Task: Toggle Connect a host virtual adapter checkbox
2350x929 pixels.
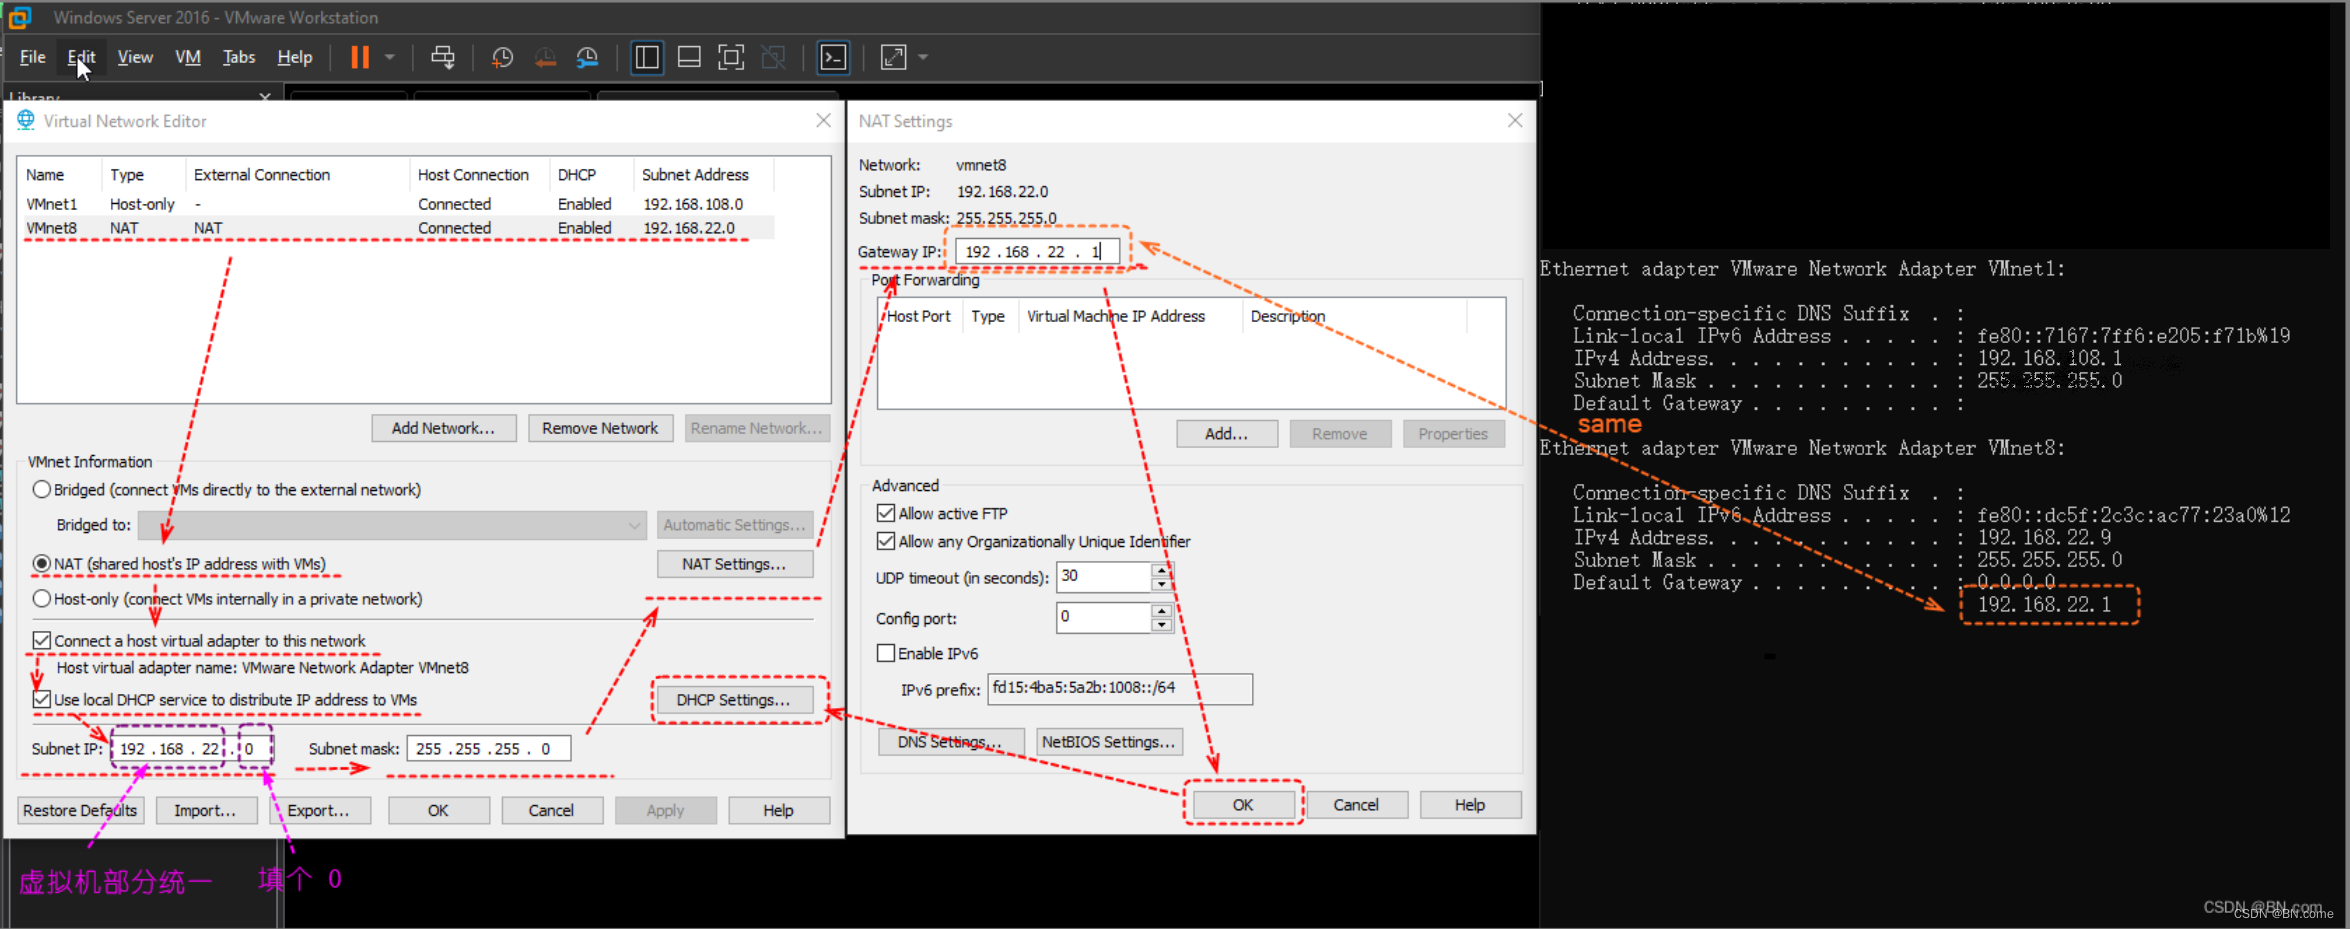Action: tap(42, 640)
